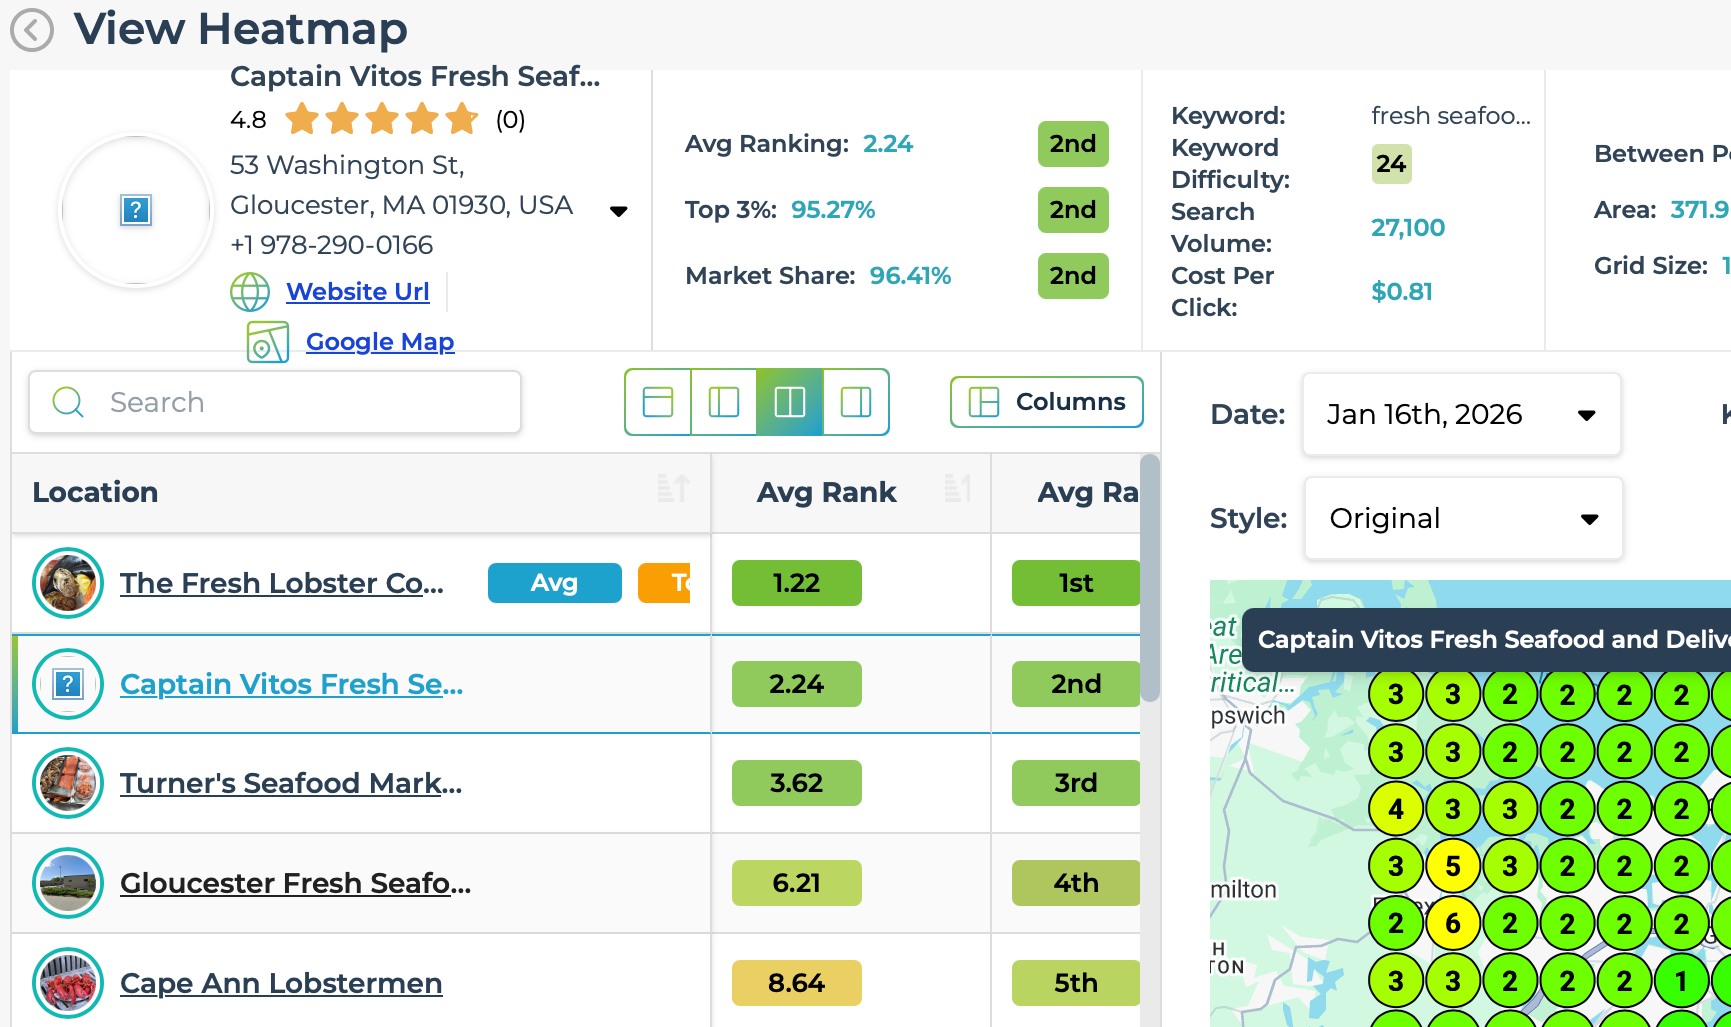
Task: Click the search volume value 27,100
Action: (1408, 228)
